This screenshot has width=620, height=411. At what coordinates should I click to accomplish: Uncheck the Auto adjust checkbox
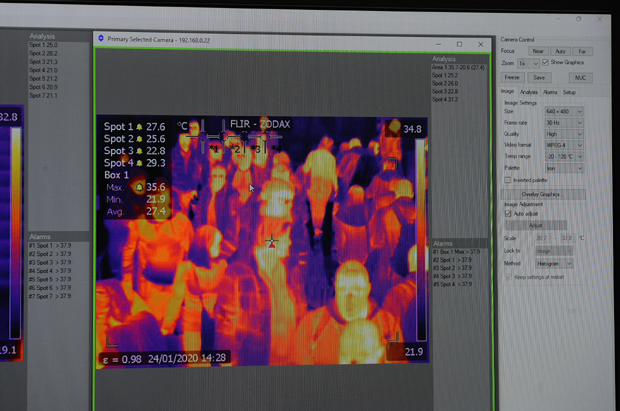[x=508, y=213]
